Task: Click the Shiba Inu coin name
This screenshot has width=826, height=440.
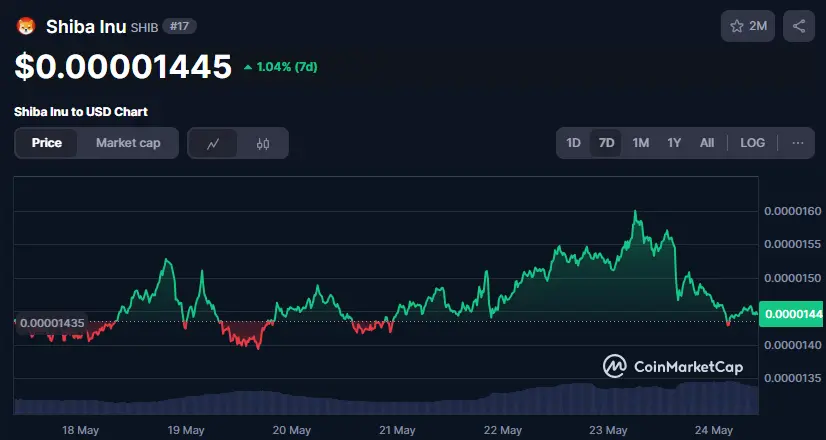Action: [x=86, y=27]
